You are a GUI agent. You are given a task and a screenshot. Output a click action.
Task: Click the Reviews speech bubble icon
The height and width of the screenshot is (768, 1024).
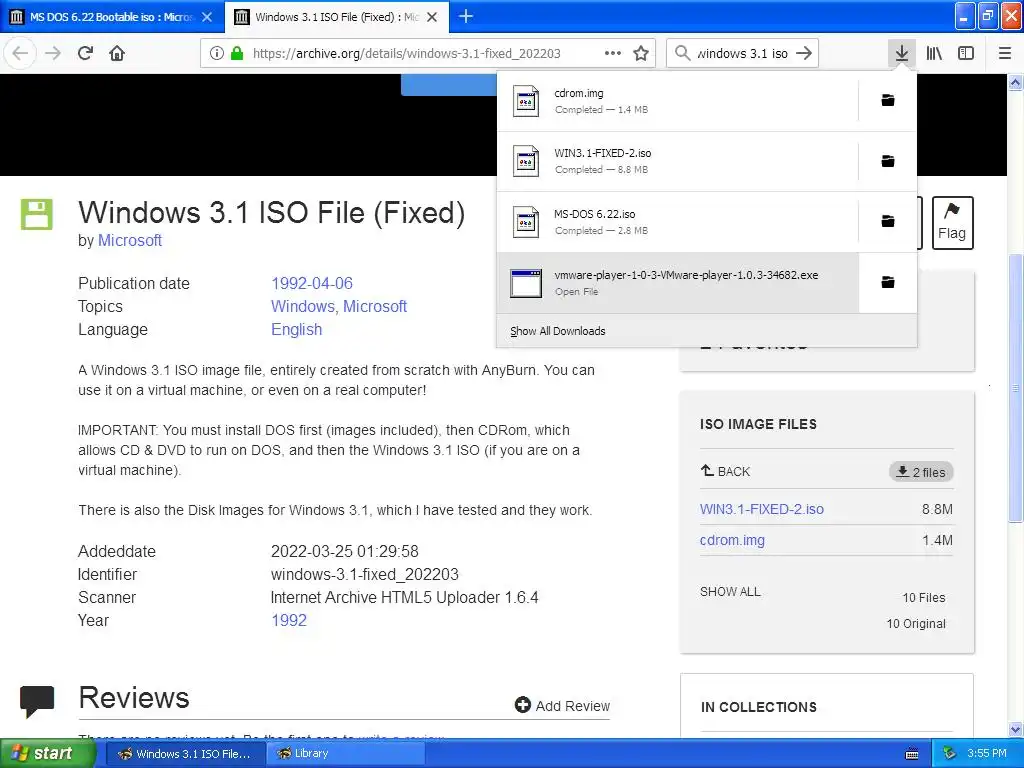(x=37, y=701)
